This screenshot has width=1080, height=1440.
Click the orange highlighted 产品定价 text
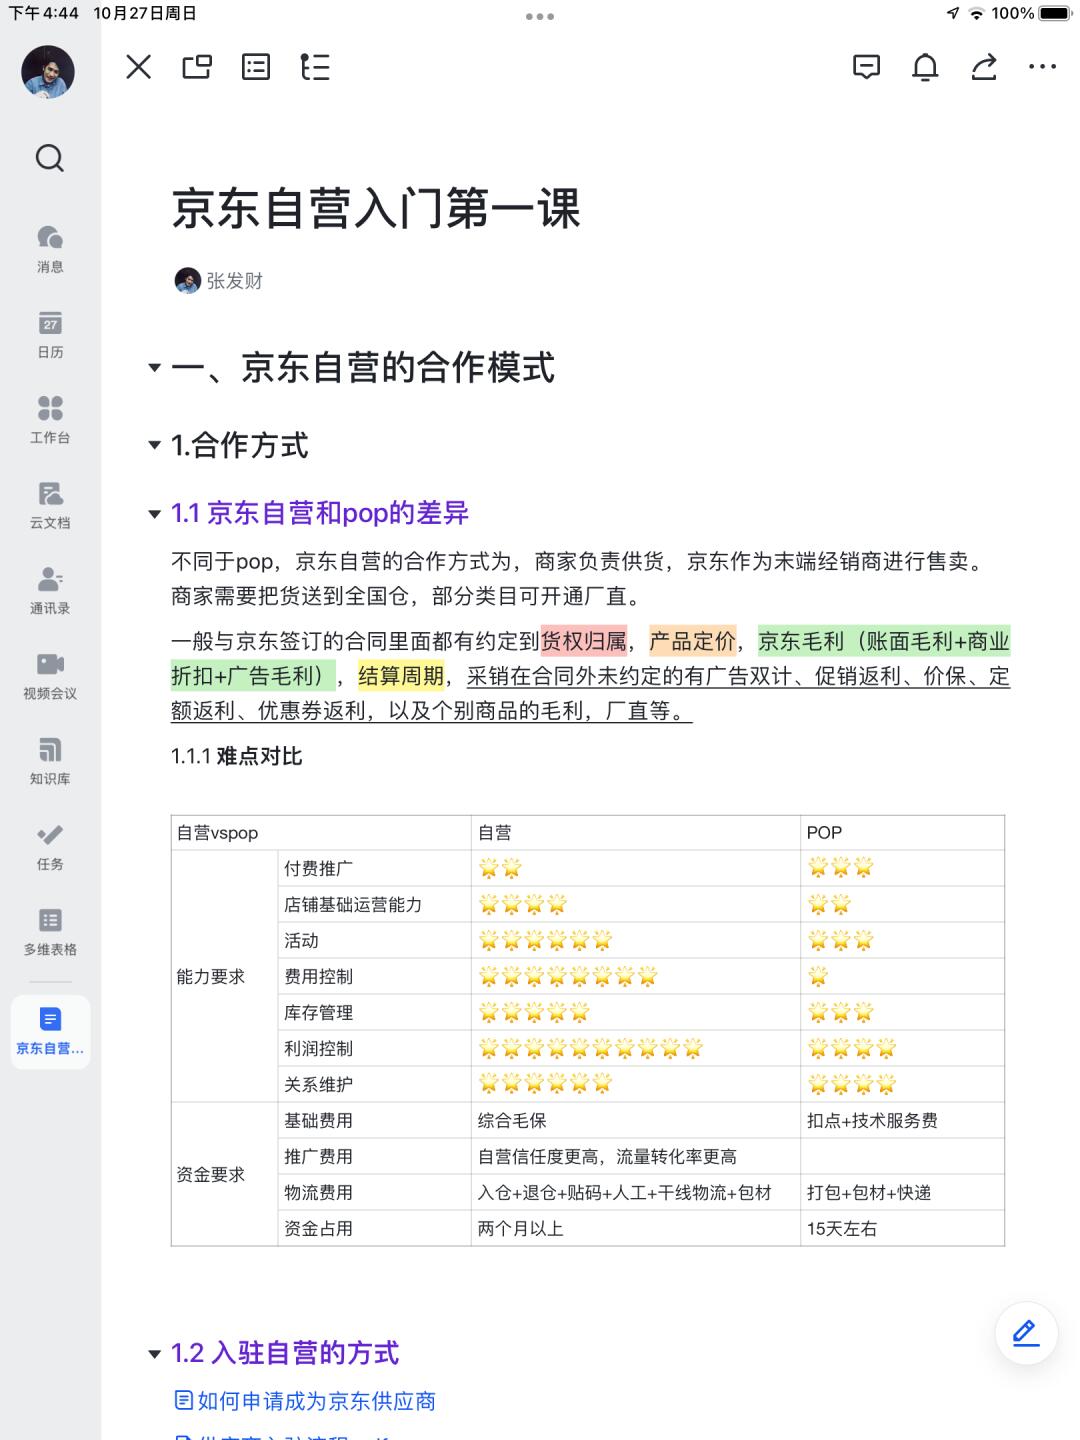coord(692,641)
